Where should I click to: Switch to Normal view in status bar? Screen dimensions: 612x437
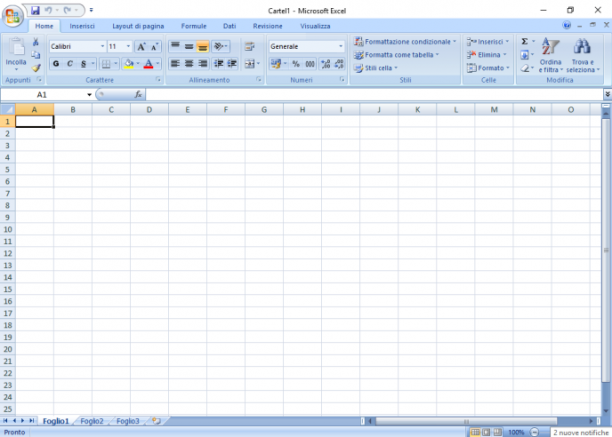[475, 432]
